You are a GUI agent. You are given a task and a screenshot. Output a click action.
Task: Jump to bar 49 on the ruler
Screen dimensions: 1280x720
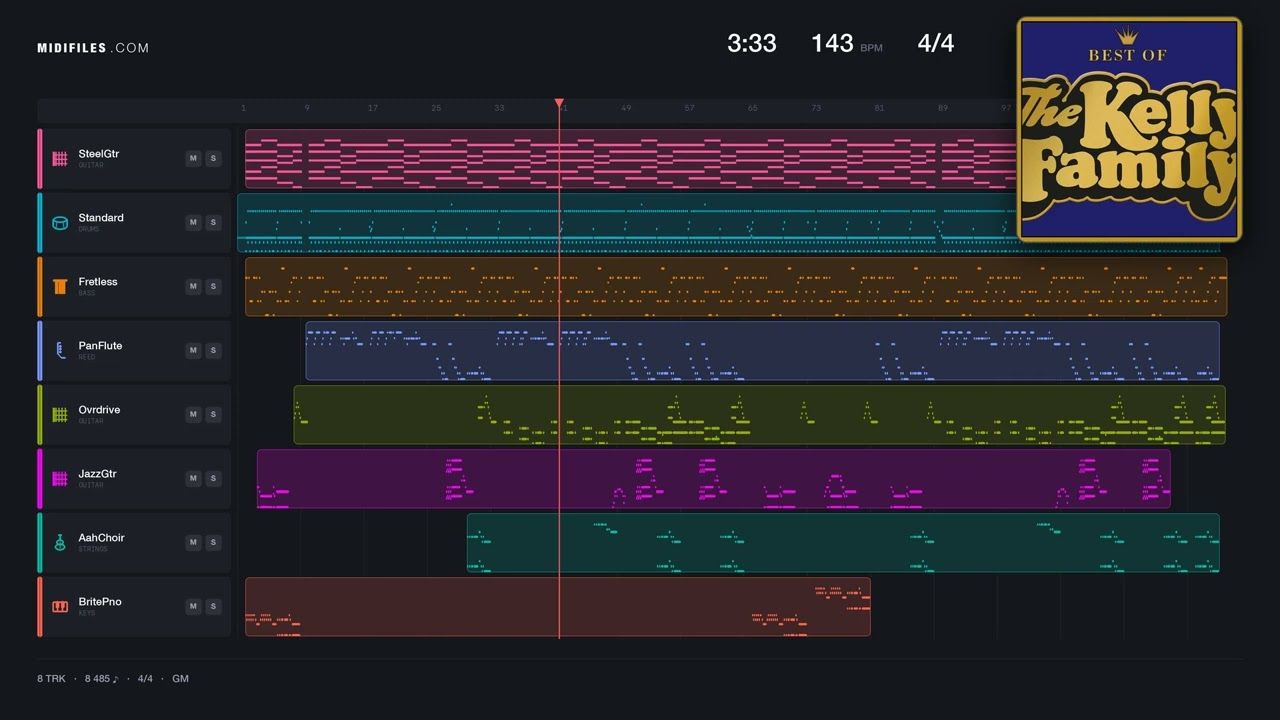click(x=626, y=108)
